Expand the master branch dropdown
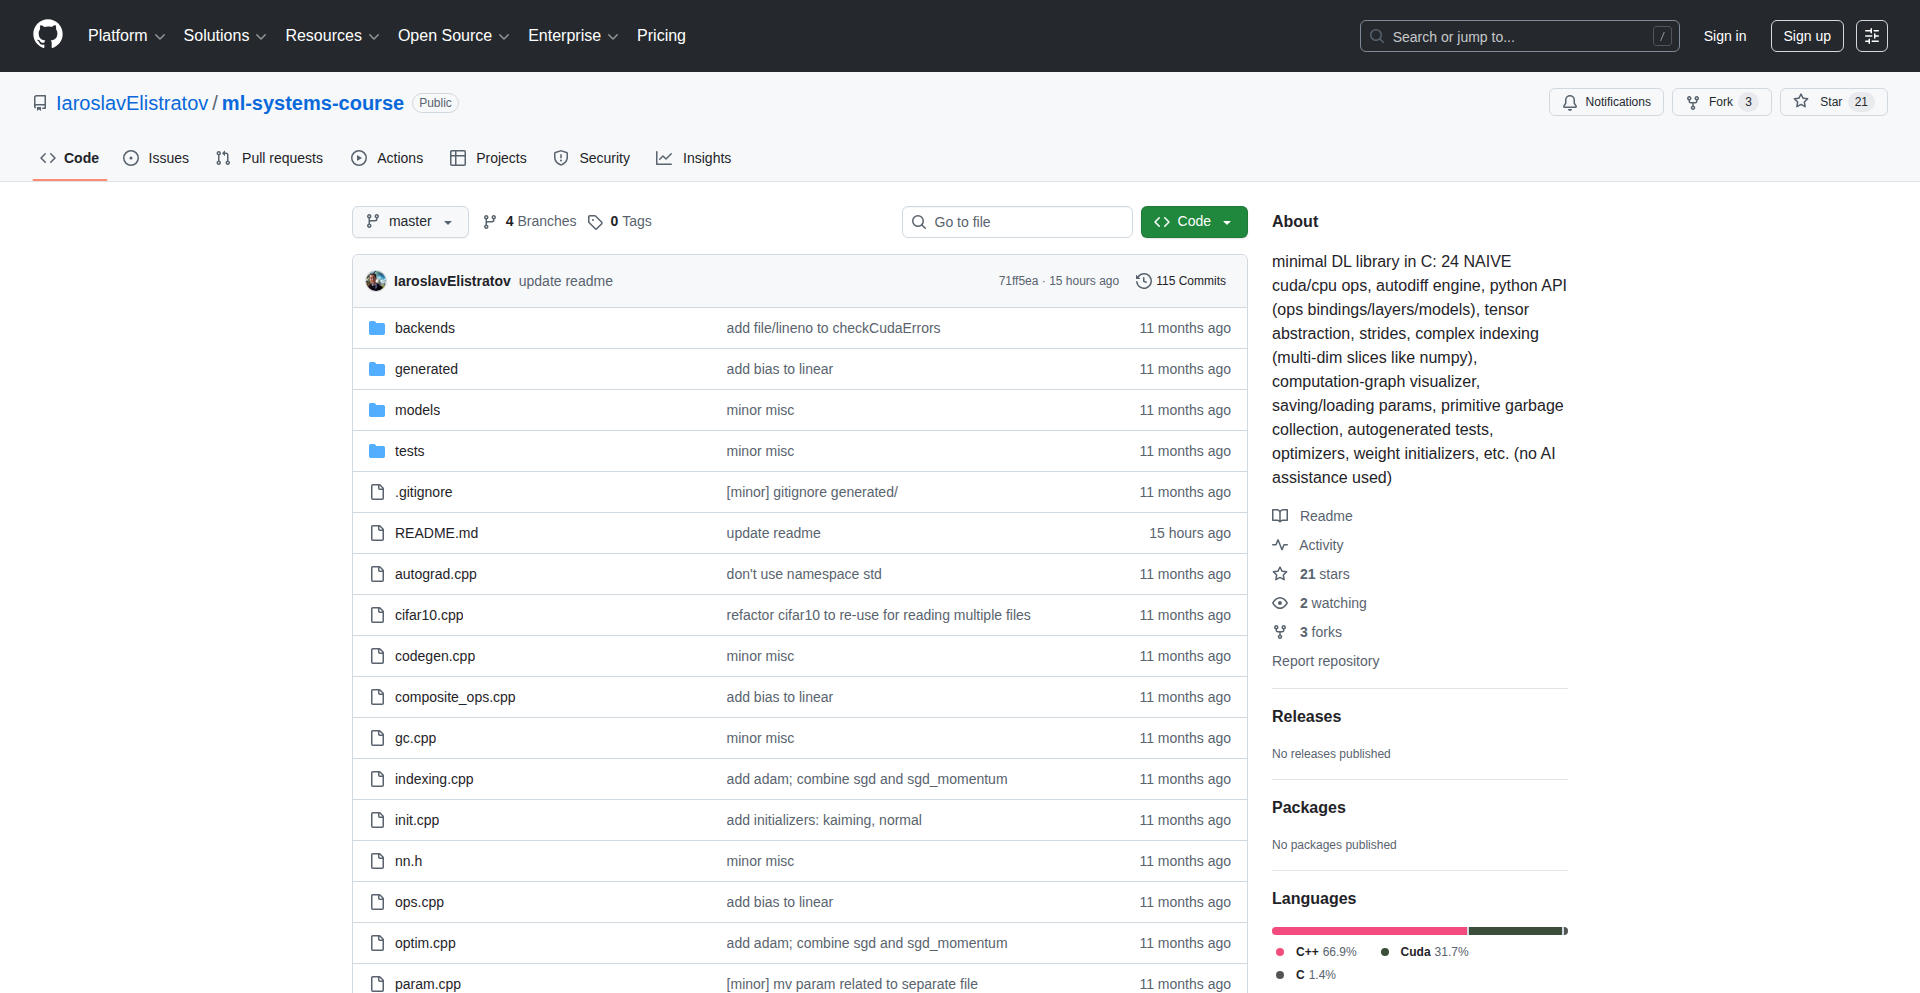Screen dimensions: 1920x993 tap(410, 222)
